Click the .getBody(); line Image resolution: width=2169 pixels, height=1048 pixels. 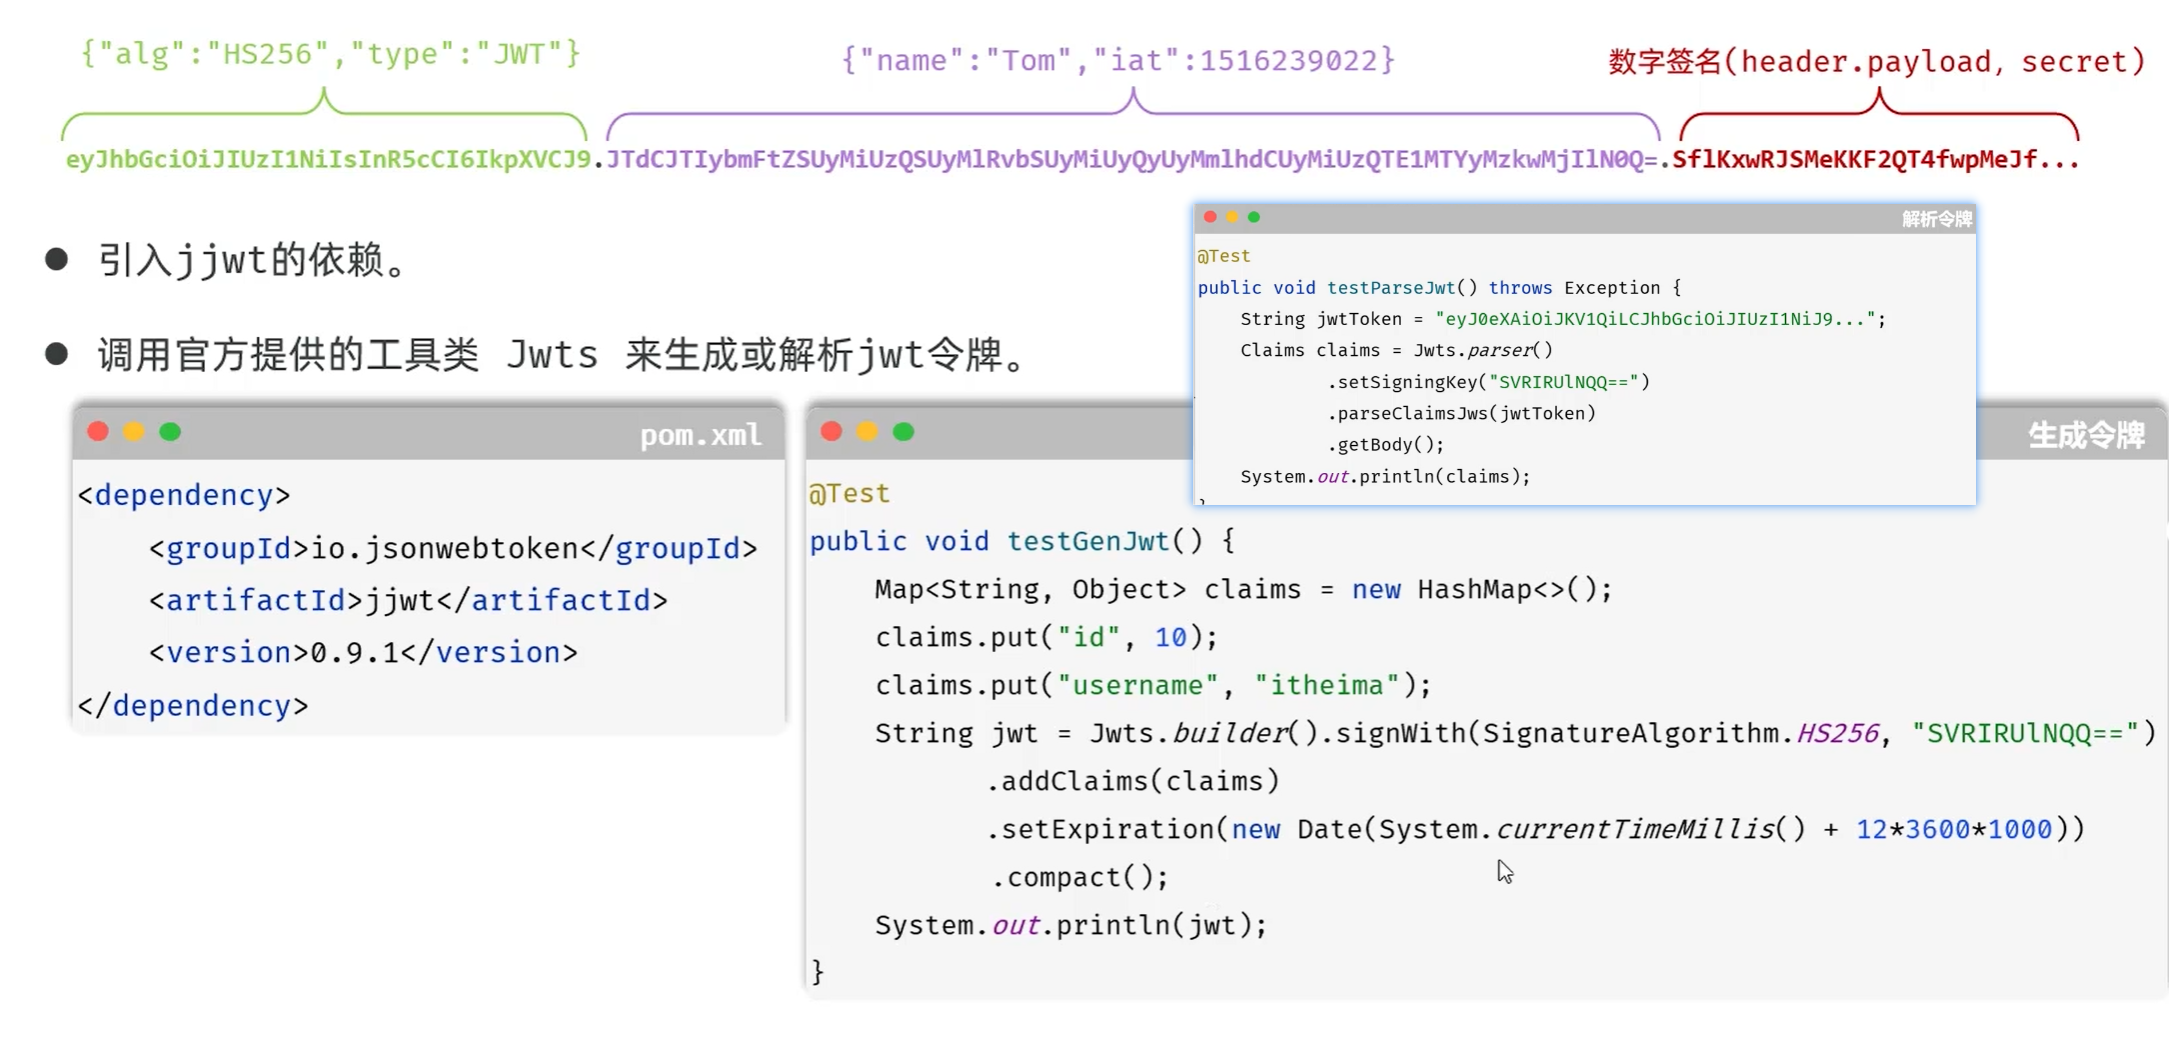(x=1385, y=445)
